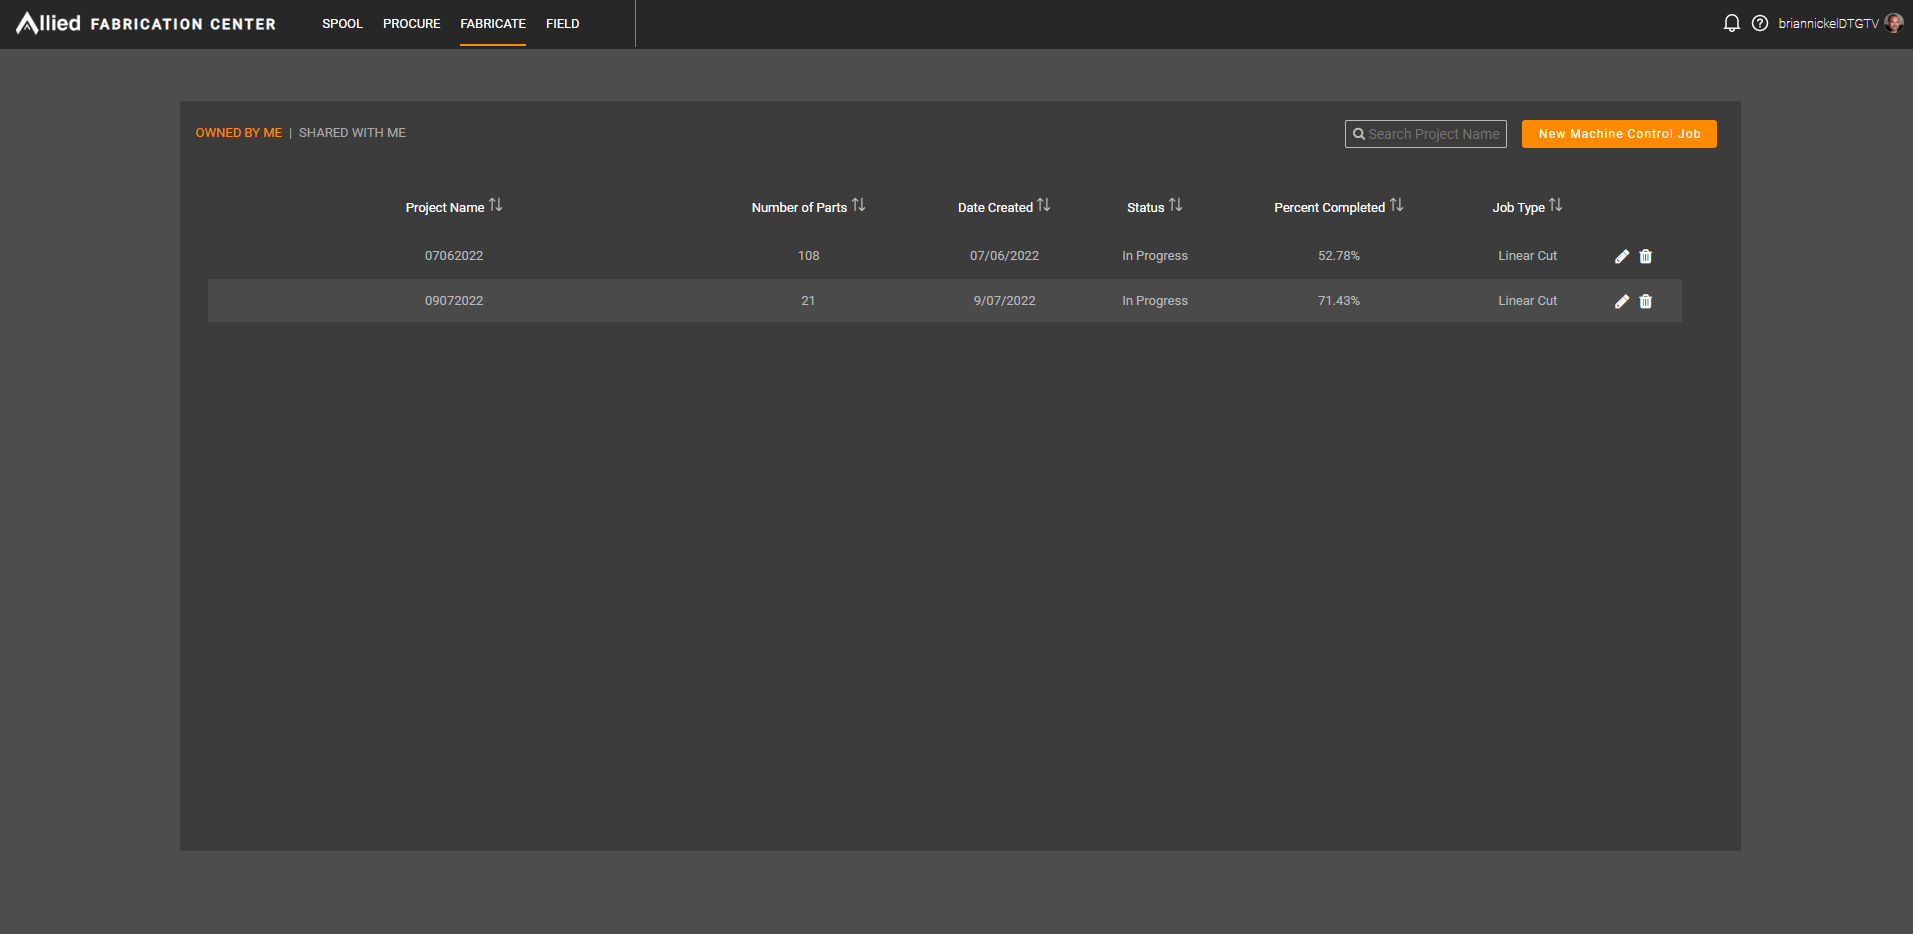Edit the 07062022 project with the pencil
Screen dimensions: 1913x934
click(x=1622, y=256)
